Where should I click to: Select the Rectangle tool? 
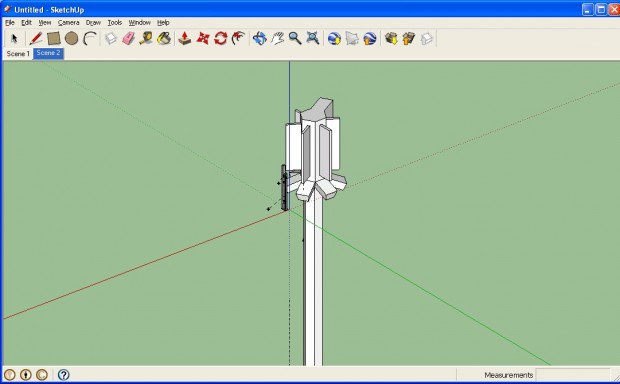click(x=54, y=38)
